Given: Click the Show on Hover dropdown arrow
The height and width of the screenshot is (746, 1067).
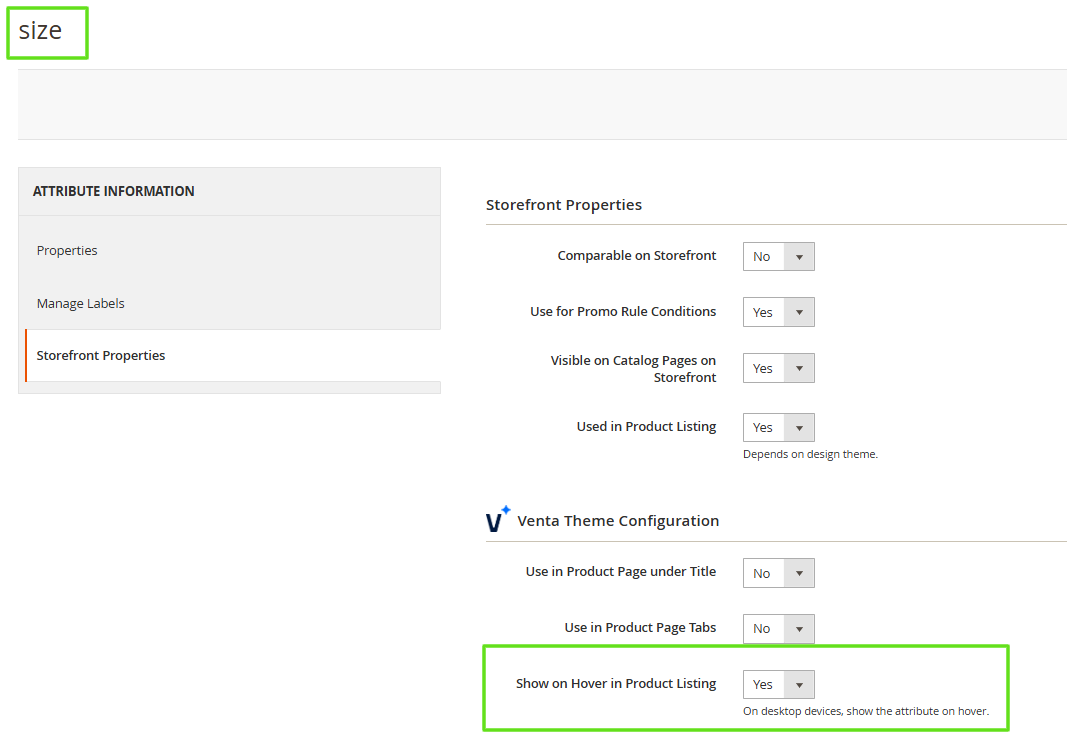Looking at the screenshot, I should (x=799, y=684).
